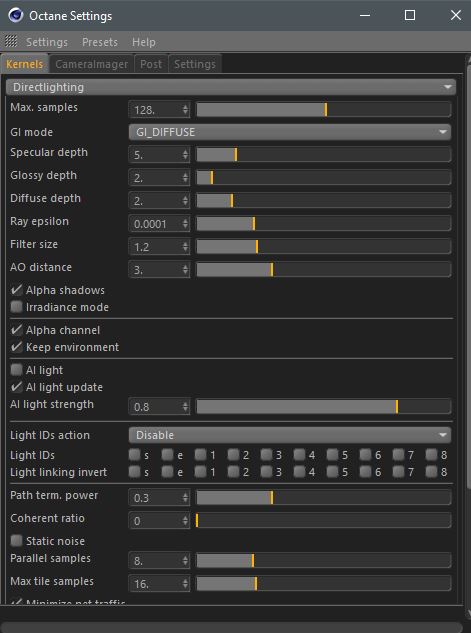This screenshot has height=633, width=471.
Task: Check the Light linking invert 's' checkbox
Action: pyautogui.click(x=134, y=472)
